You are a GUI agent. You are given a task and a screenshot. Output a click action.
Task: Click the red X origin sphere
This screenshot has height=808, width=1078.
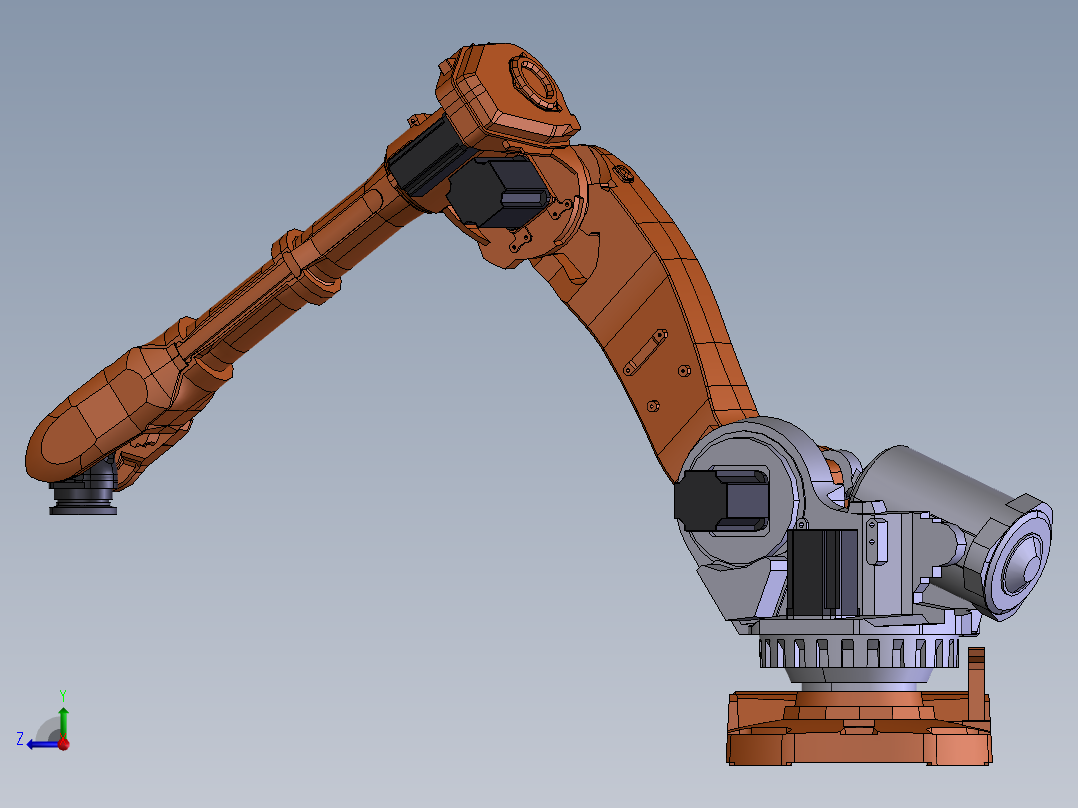click(63, 744)
